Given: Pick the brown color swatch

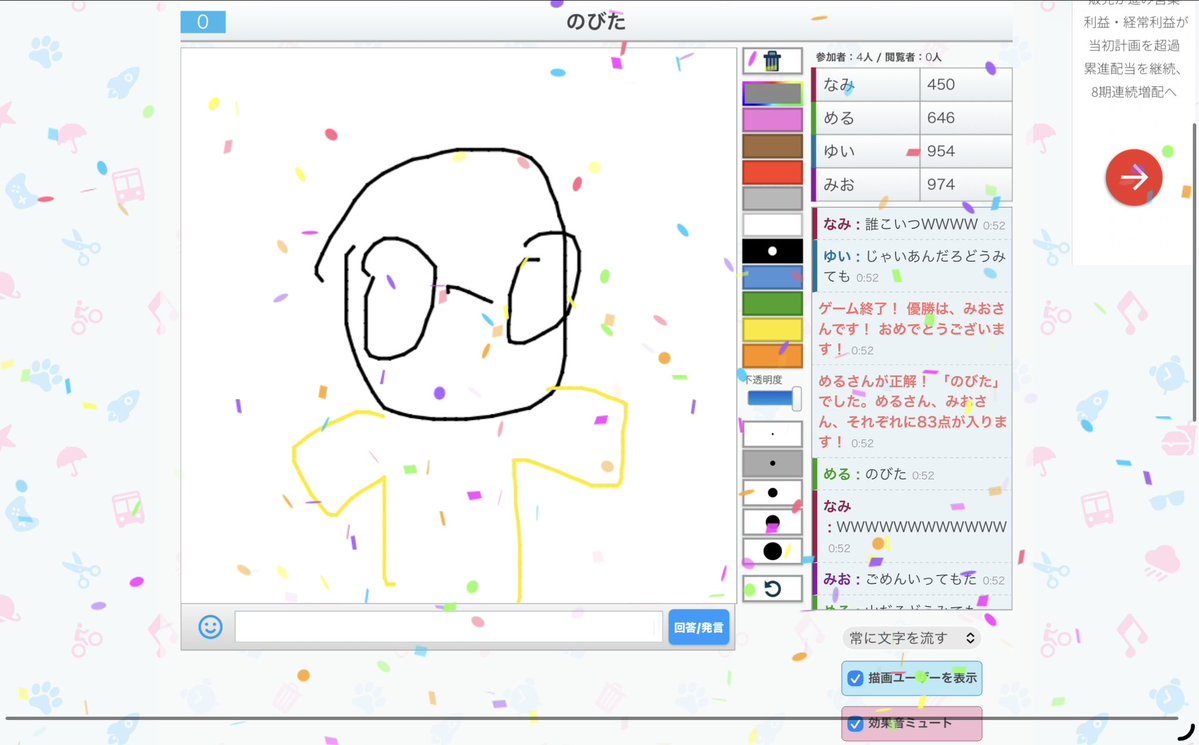Looking at the screenshot, I should (772, 146).
